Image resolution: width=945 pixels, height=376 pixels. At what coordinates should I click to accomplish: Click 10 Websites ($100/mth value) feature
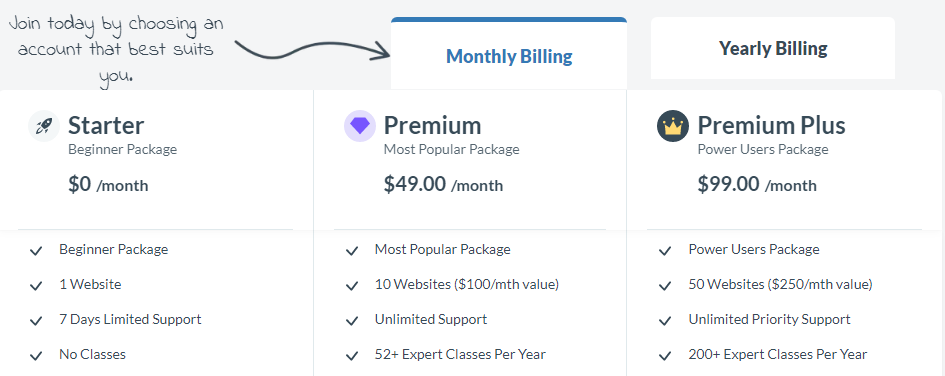tap(467, 284)
